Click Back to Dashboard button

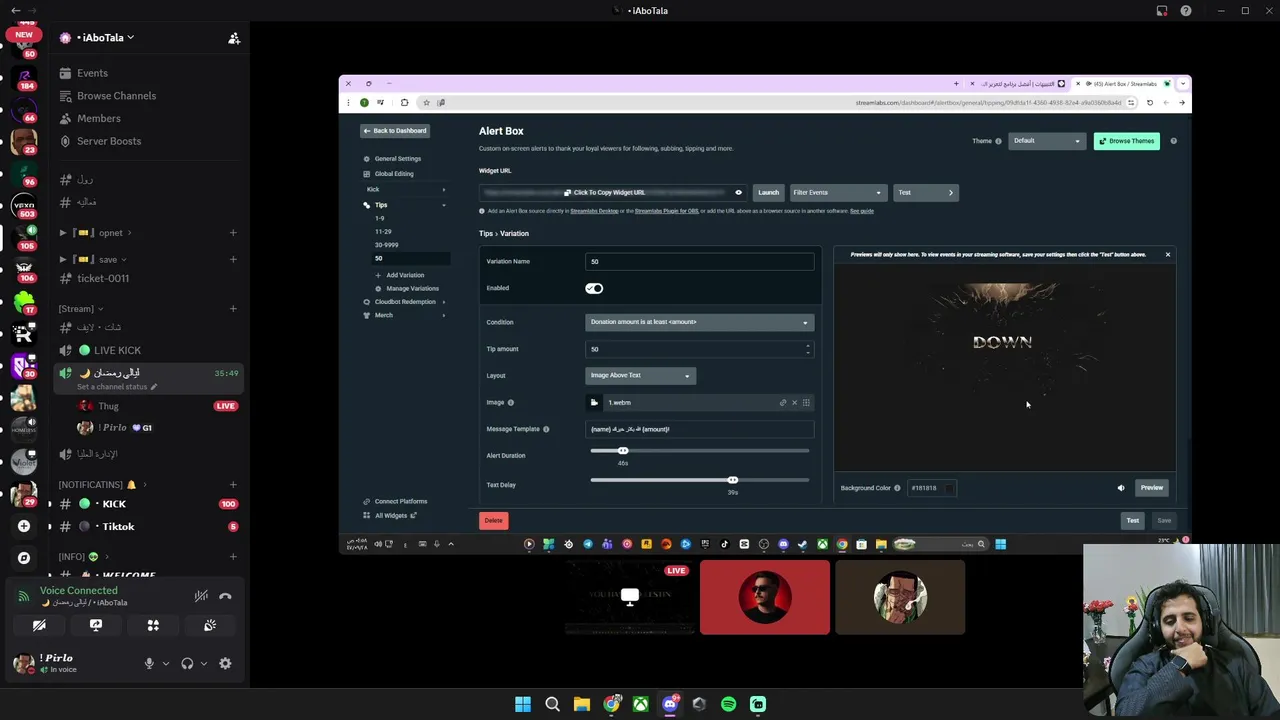(x=395, y=131)
